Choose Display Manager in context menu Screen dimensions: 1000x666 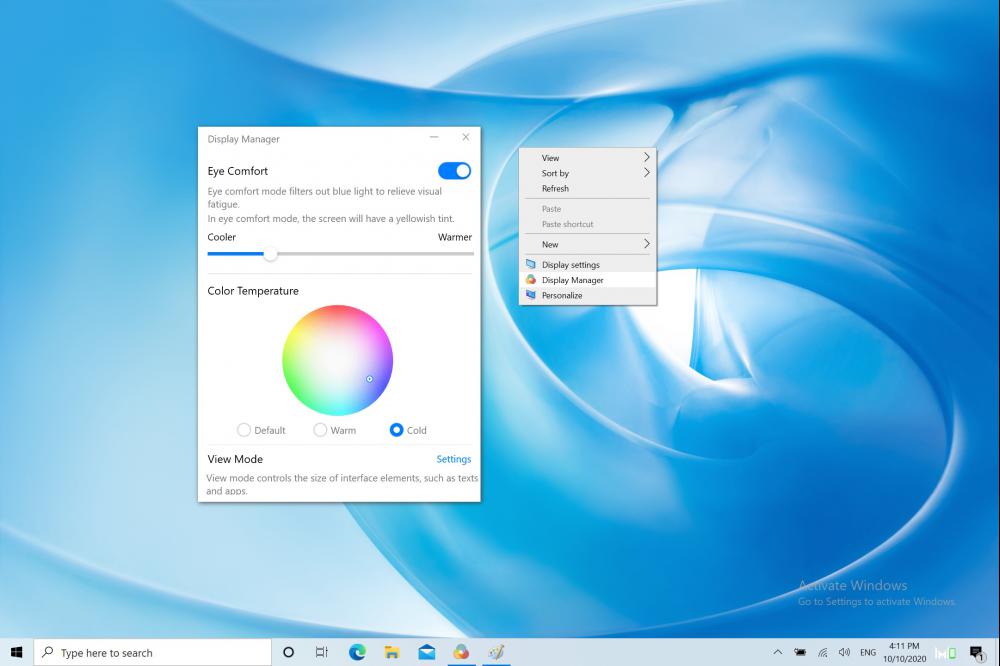click(x=587, y=280)
